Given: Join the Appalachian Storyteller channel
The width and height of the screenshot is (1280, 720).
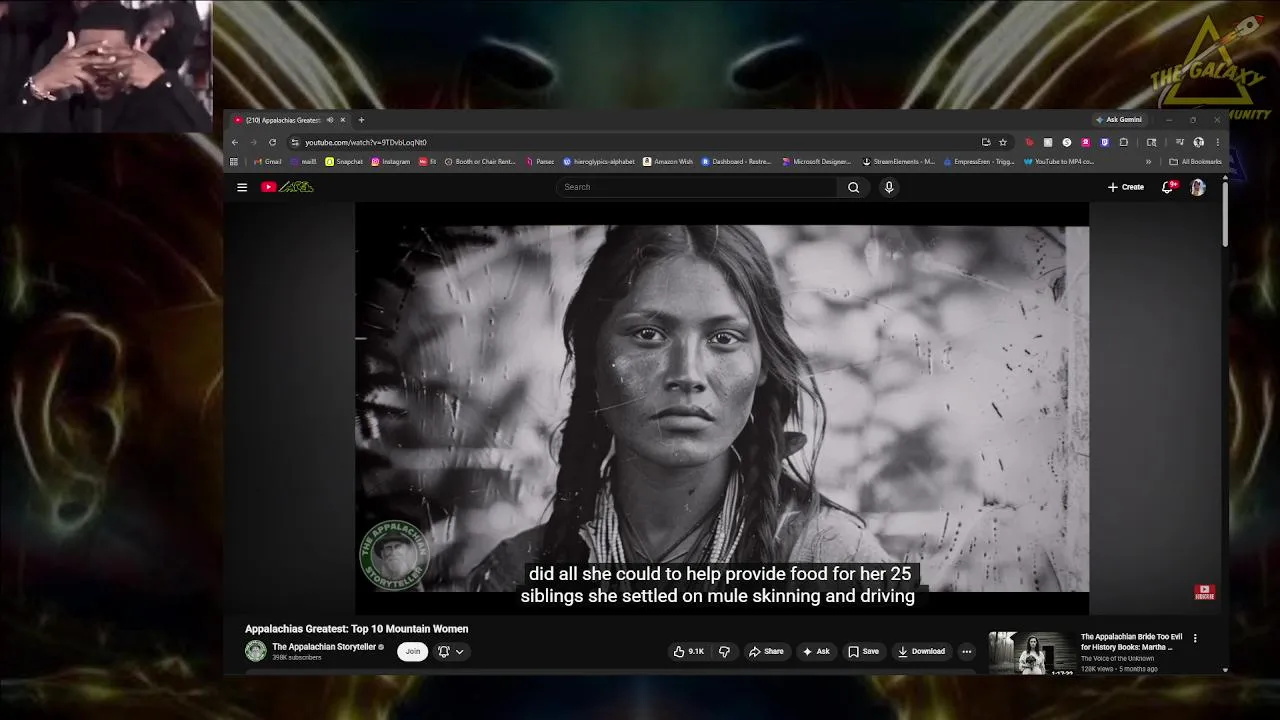Looking at the screenshot, I should tap(412, 651).
